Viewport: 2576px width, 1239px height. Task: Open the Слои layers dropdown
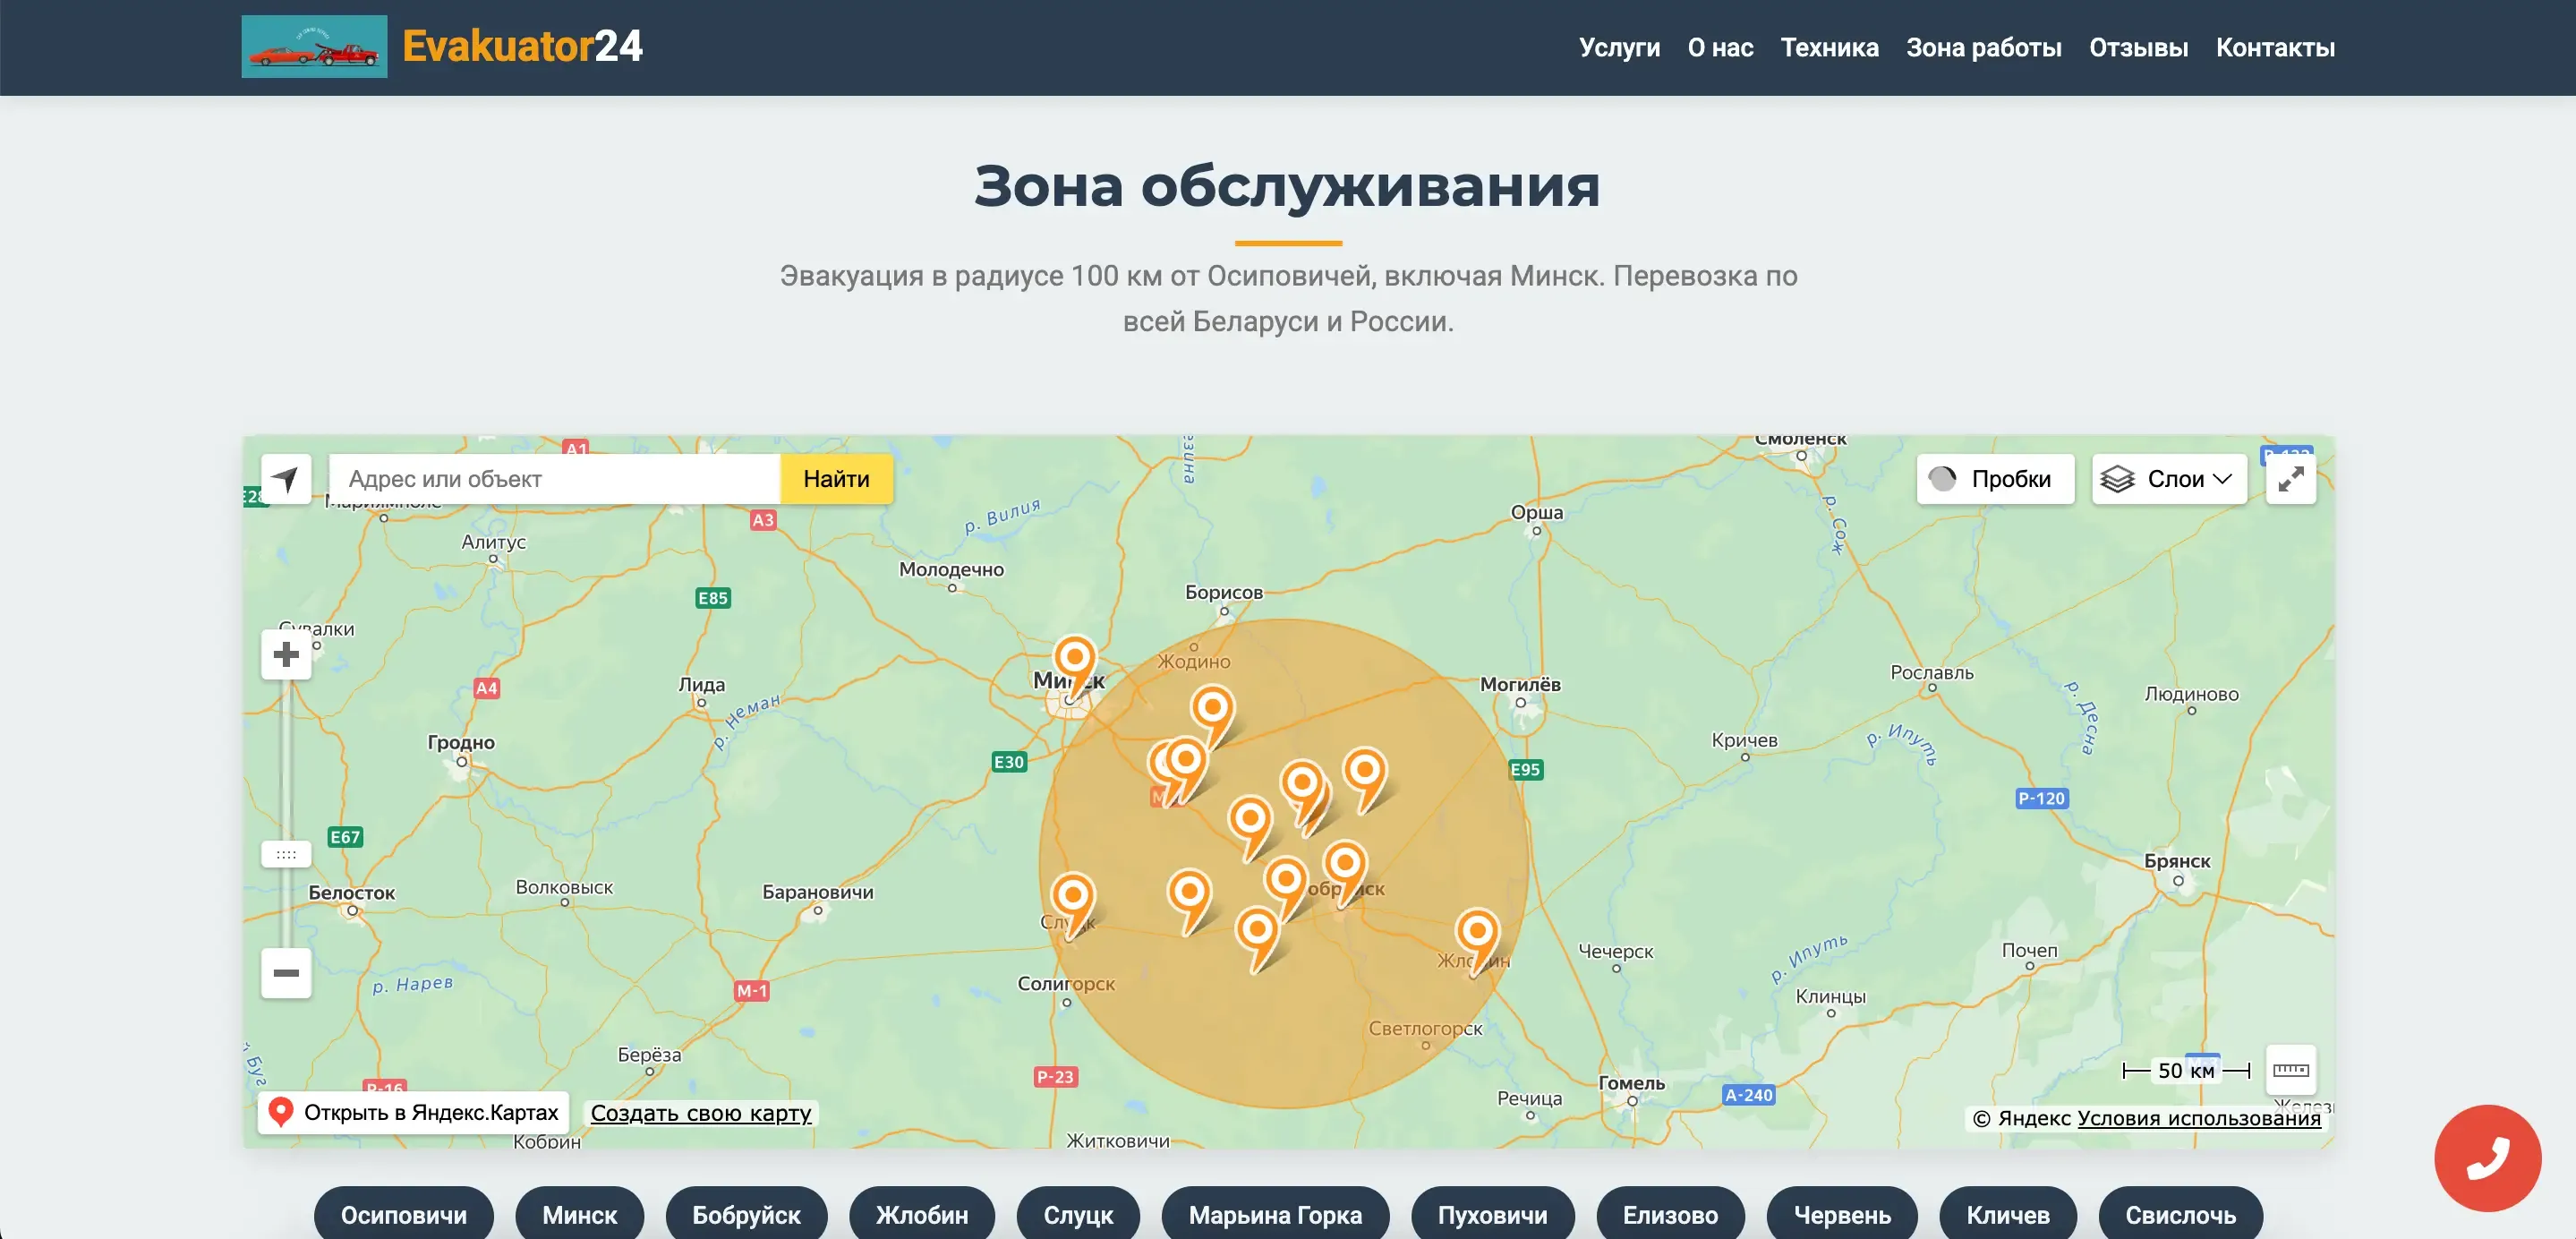[2168, 479]
